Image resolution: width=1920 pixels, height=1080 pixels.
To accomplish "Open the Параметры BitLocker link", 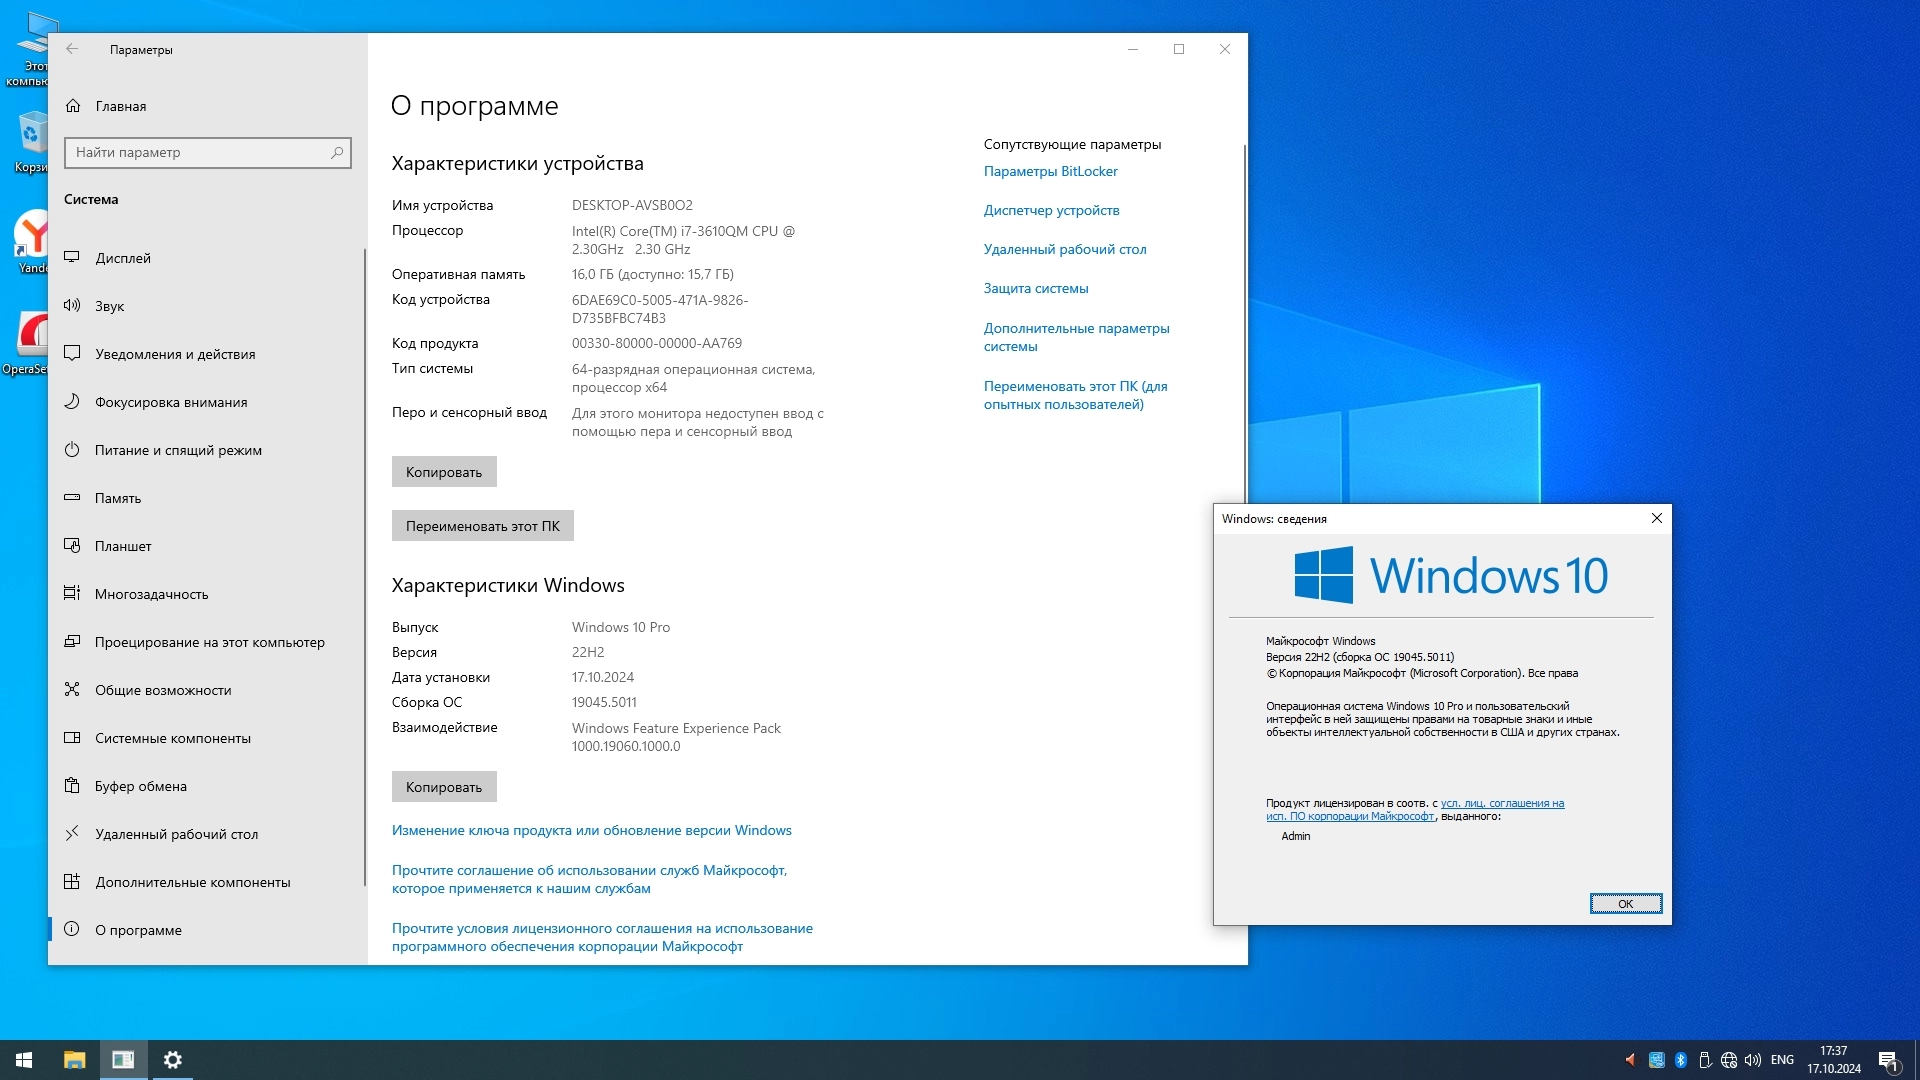I will coord(1050,171).
